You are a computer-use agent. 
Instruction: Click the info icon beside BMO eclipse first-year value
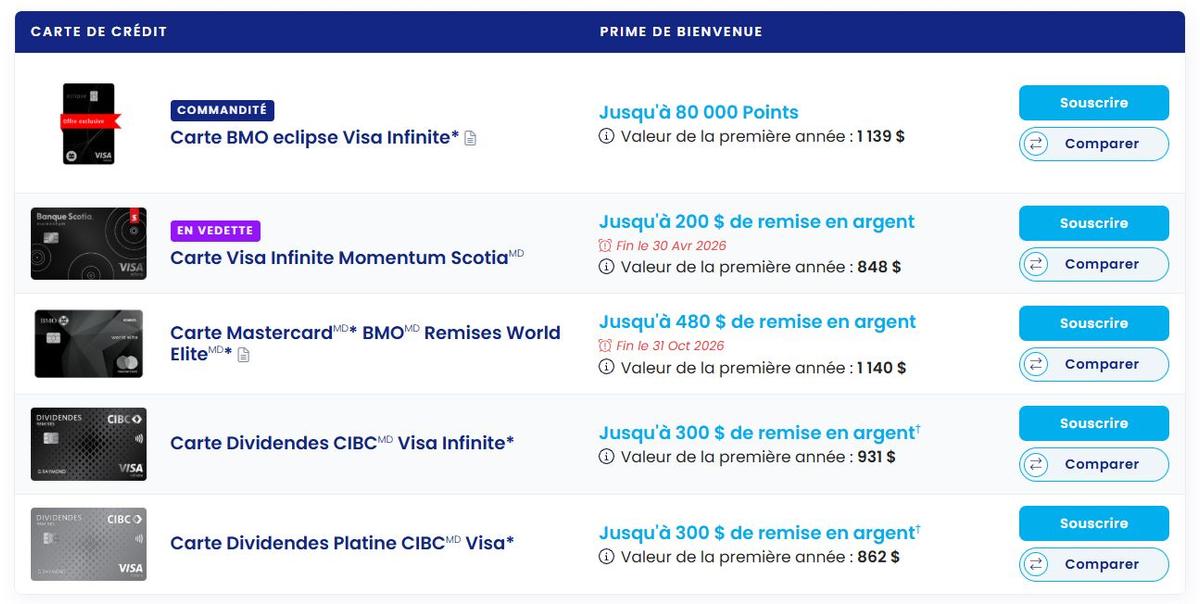point(606,137)
